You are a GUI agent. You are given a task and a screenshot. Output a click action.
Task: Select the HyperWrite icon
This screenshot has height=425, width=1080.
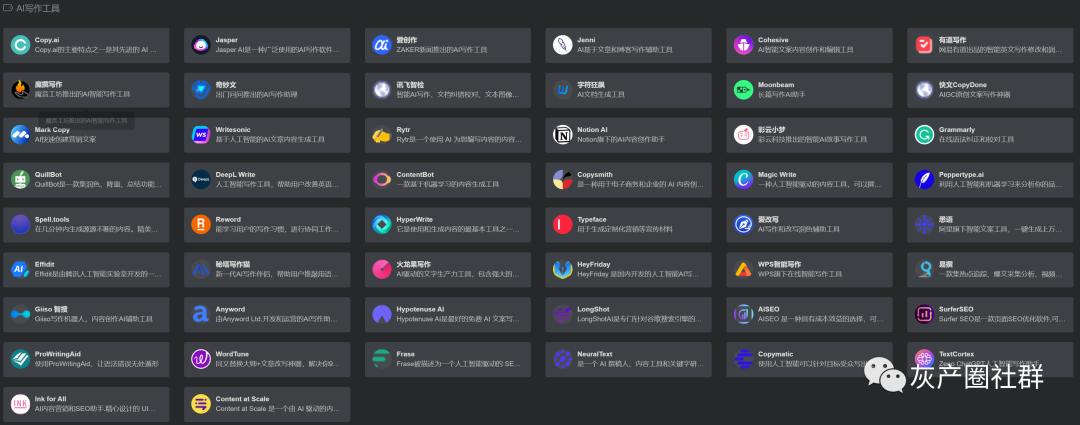click(x=382, y=225)
